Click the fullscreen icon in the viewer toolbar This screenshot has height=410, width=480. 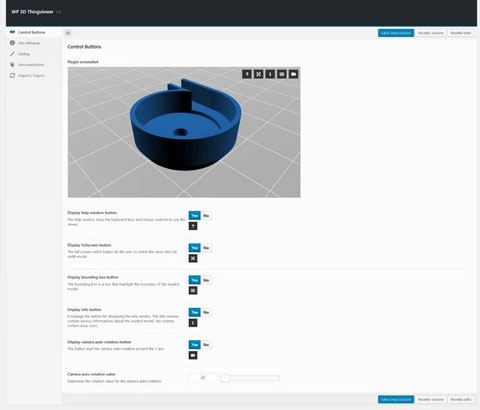258,74
